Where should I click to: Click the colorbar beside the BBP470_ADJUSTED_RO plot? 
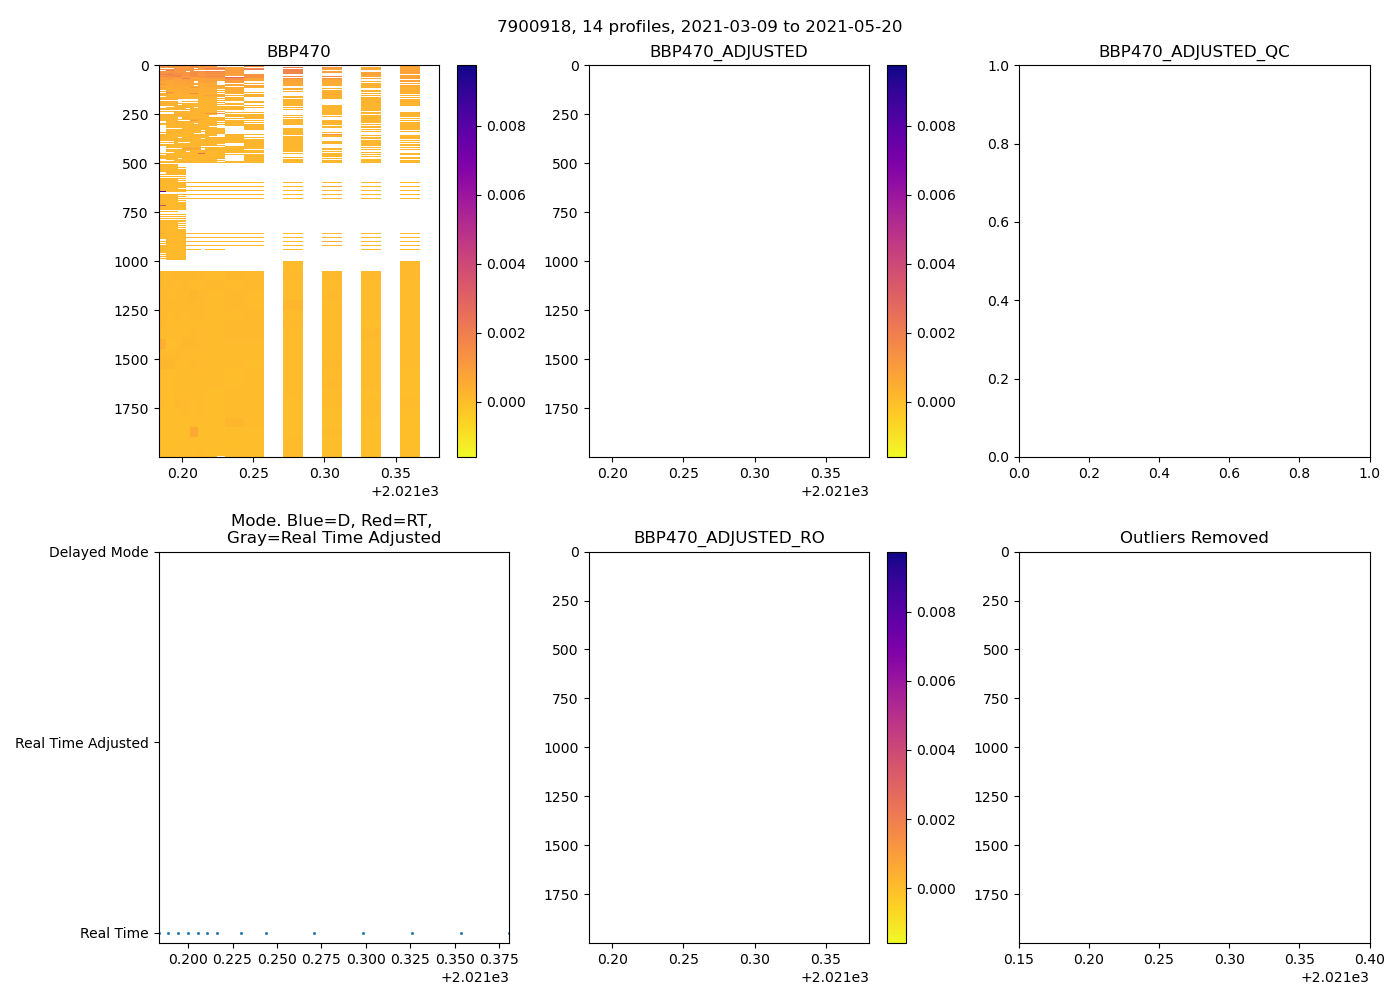897,747
